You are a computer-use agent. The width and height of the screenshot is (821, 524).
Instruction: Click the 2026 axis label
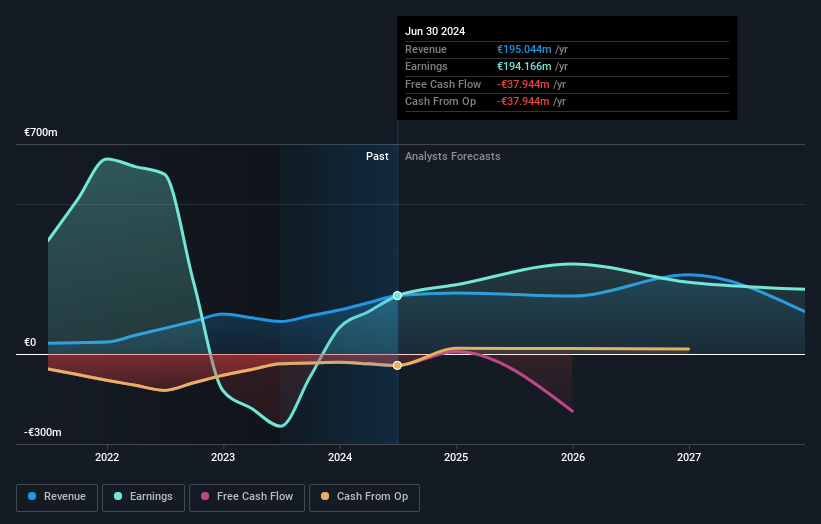pyautogui.click(x=573, y=458)
